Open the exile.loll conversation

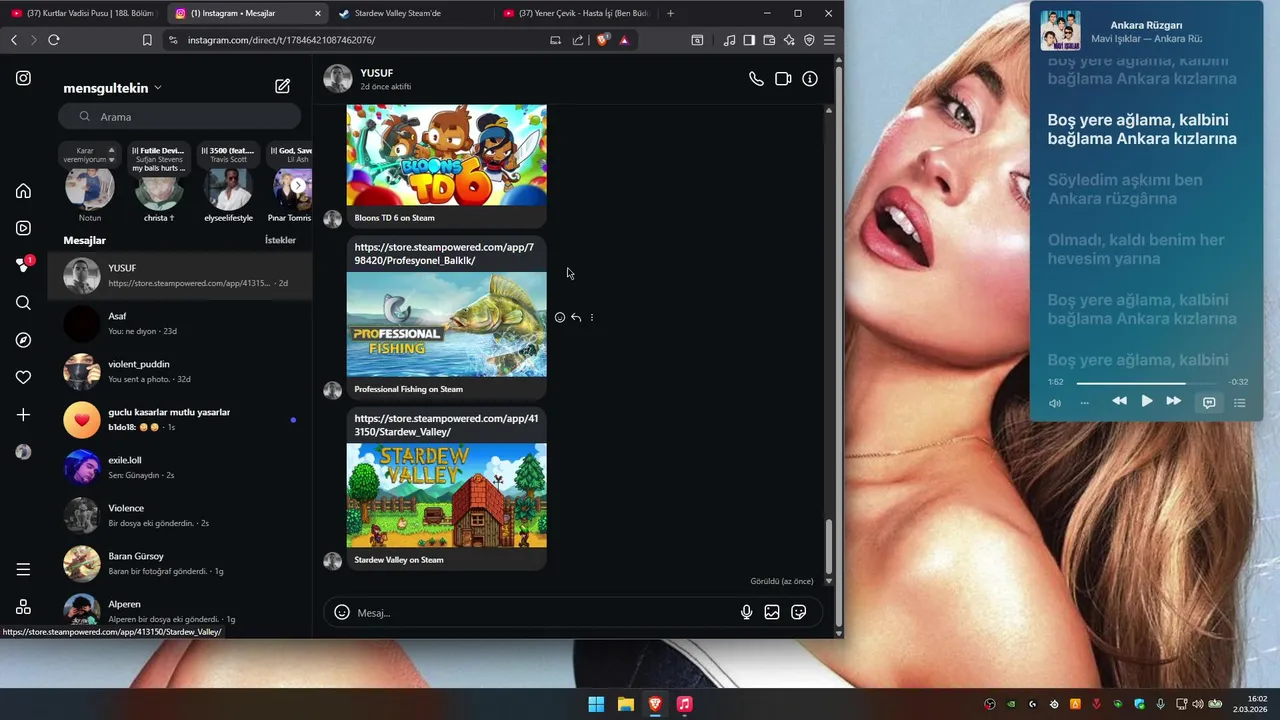180,467
